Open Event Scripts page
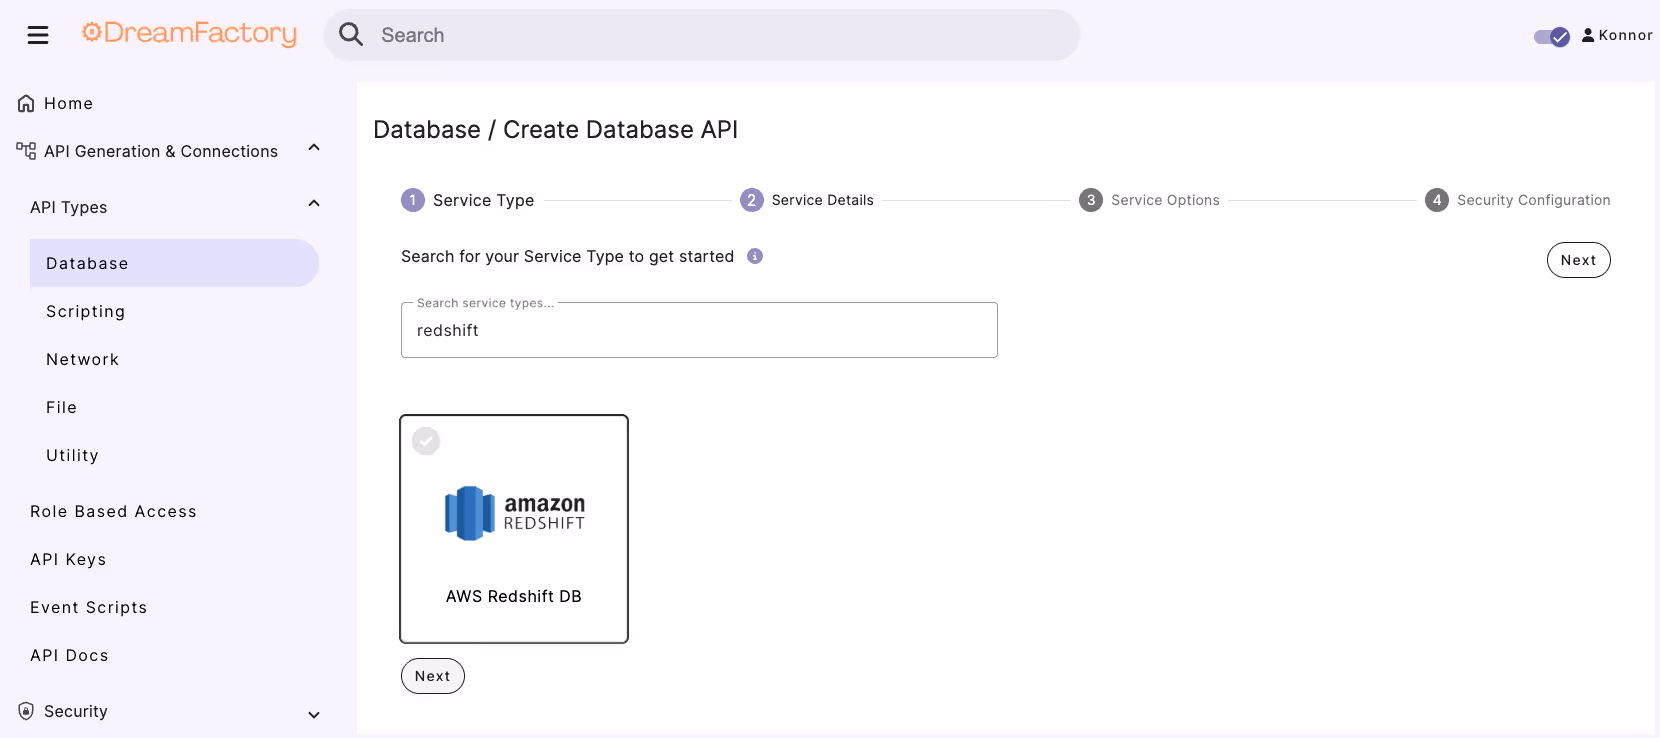The image size is (1660, 738). tap(89, 607)
